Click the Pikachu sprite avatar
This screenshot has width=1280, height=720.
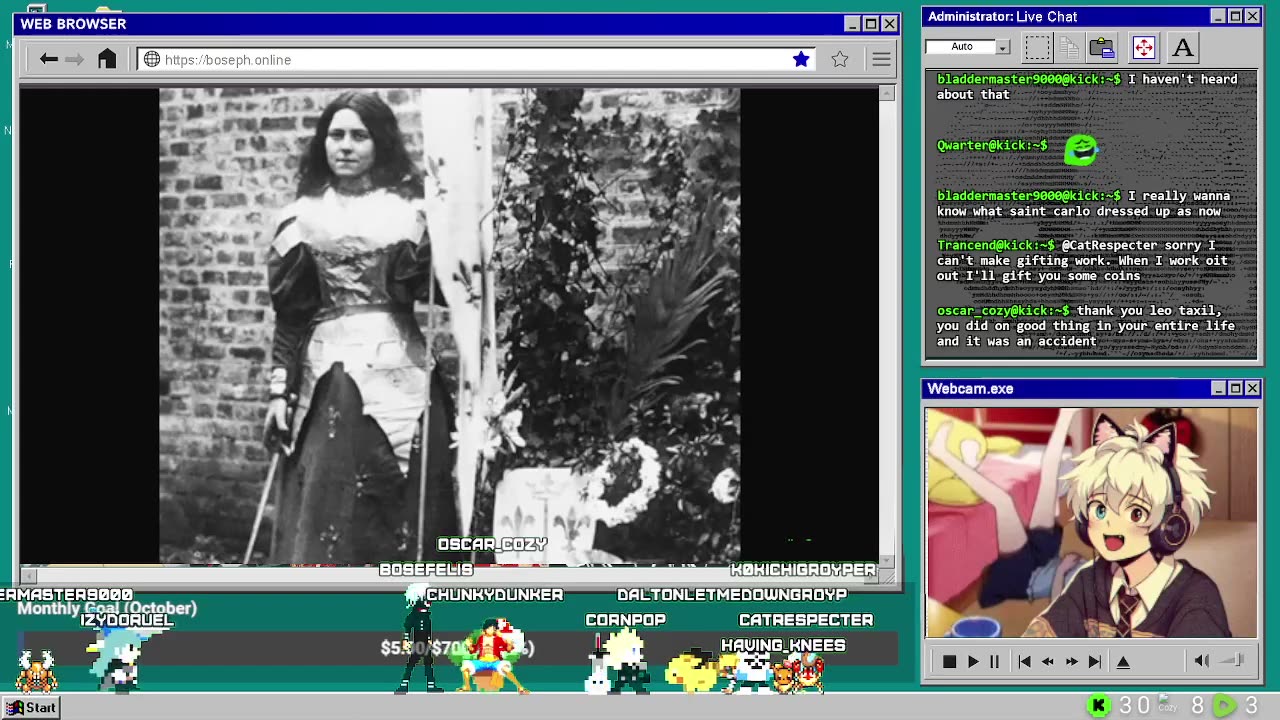[691, 672]
